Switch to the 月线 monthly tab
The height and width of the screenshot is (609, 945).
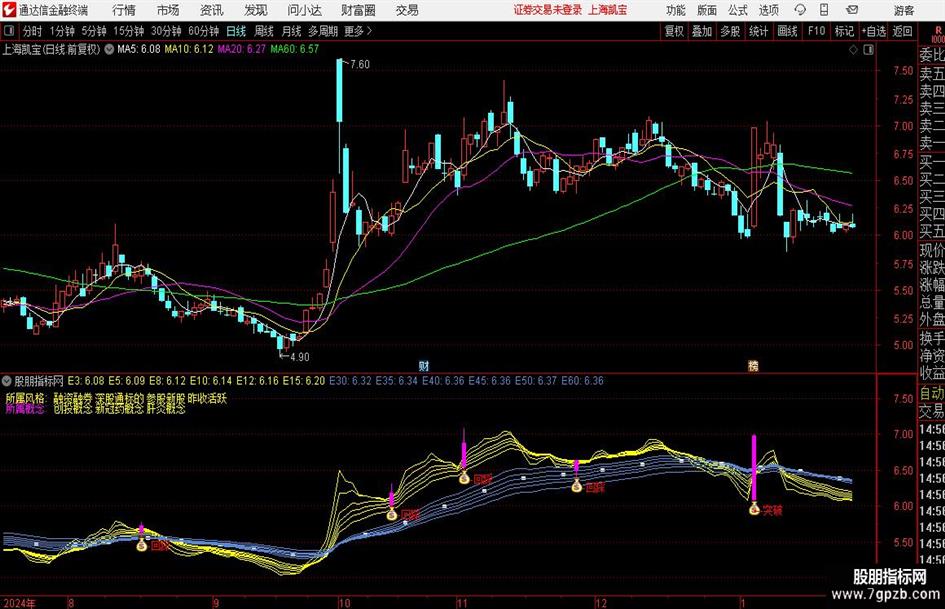point(291,31)
